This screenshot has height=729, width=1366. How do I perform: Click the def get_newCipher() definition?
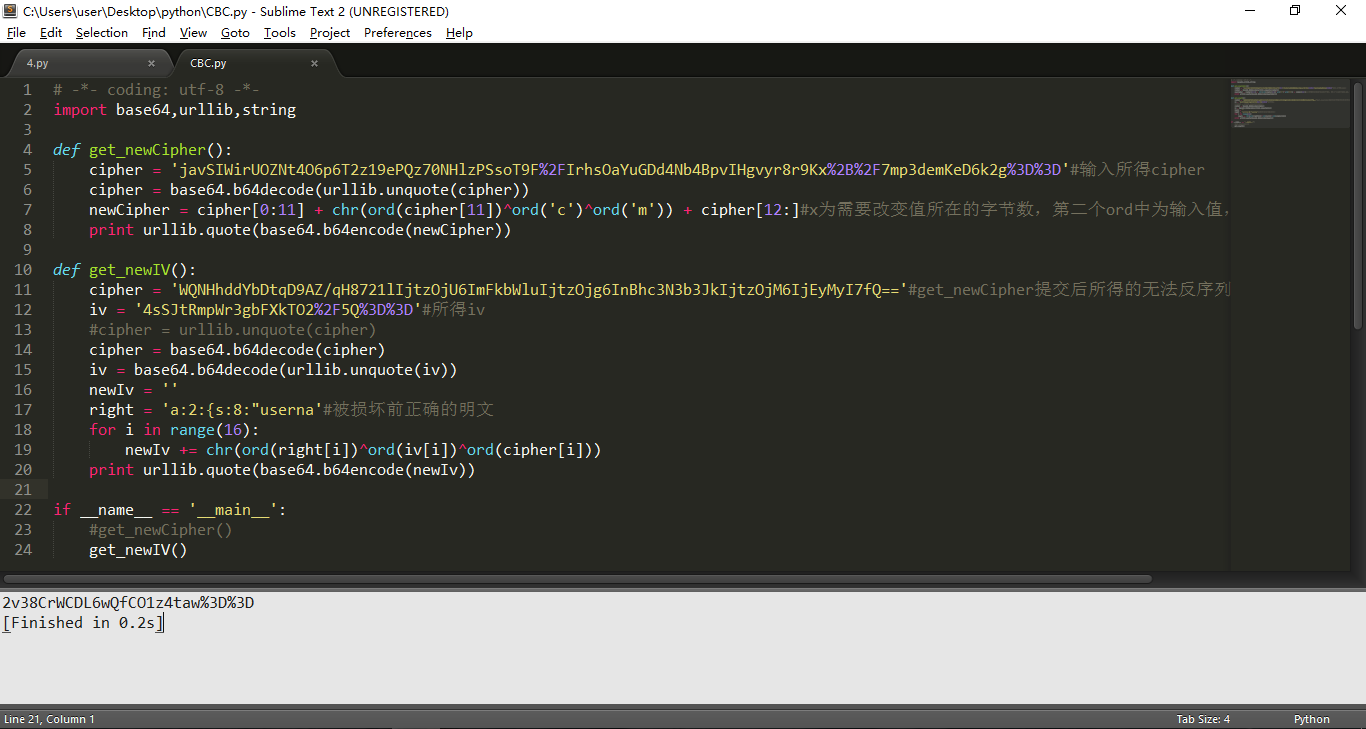pos(143,150)
